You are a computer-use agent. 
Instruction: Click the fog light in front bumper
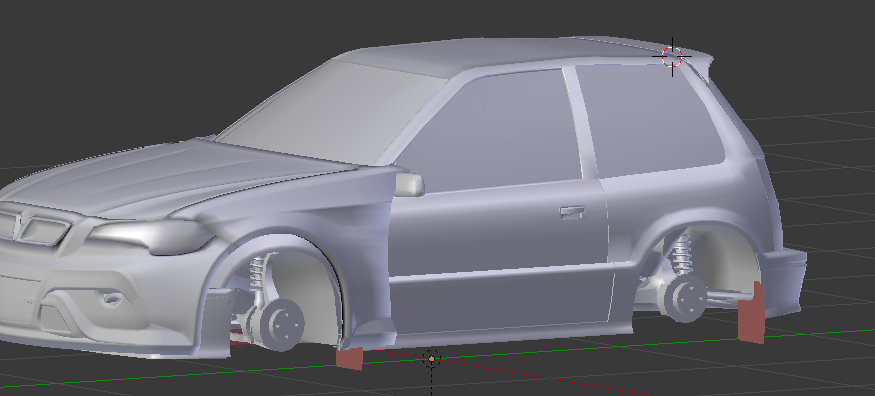(111, 298)
